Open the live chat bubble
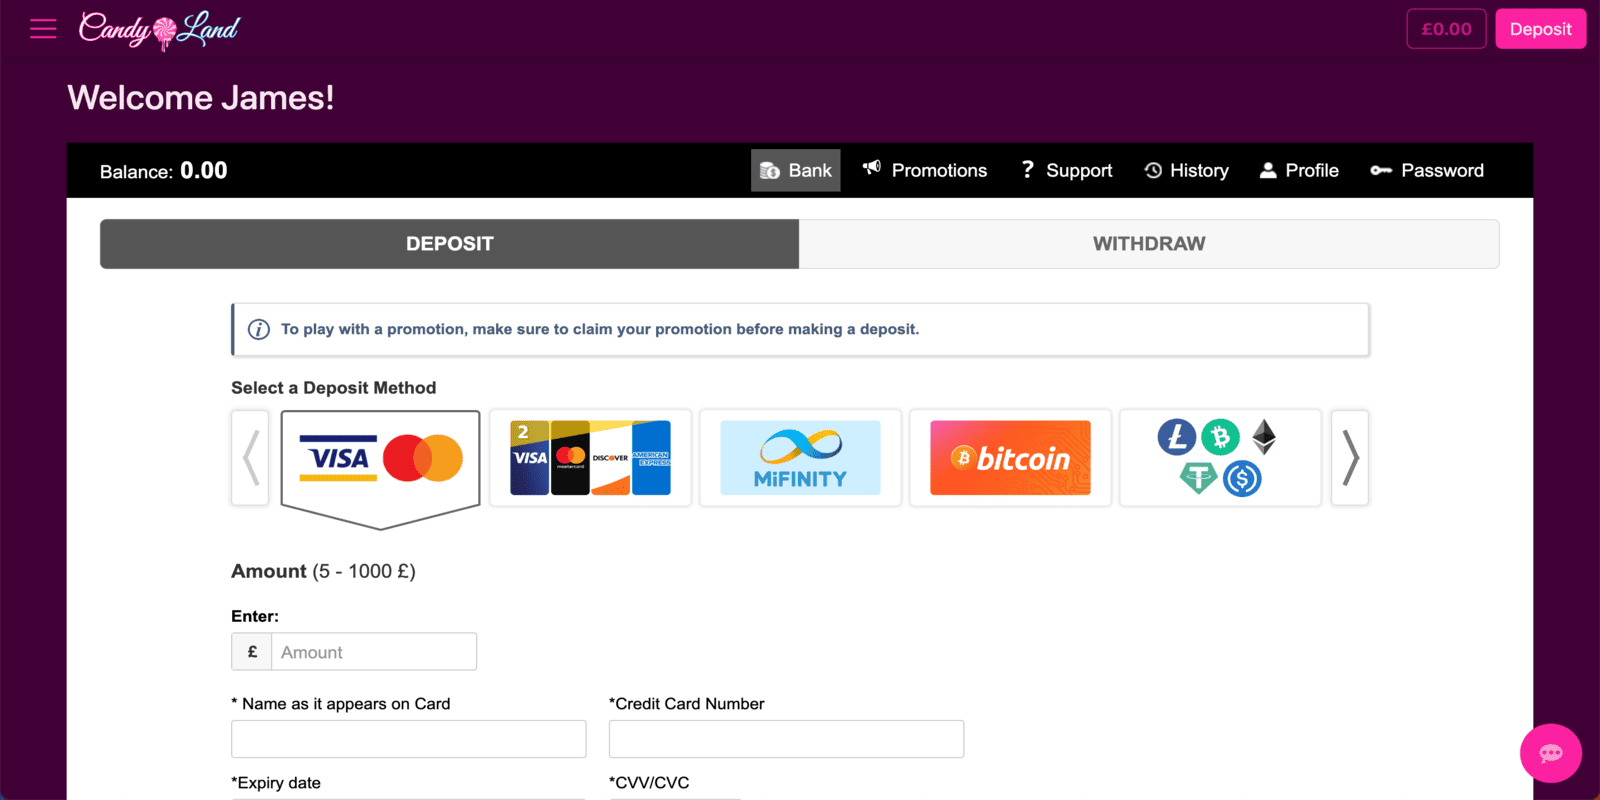The width and height of the screenshot is (1600, 800). (1550, 753)
